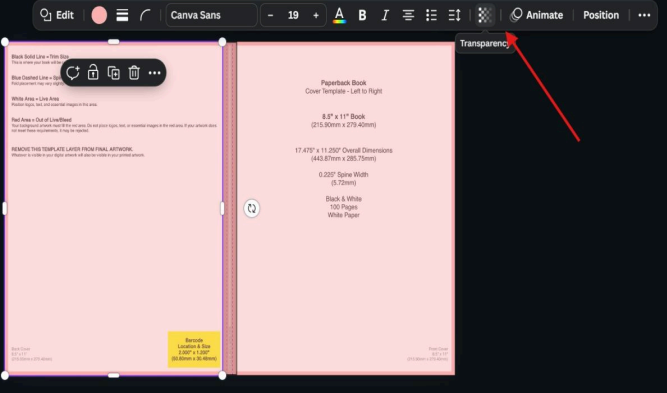This screenshot has width=667, height=393.
Task: Select the '17.475" x 11.250" Overall Dimensions' text
Action: pos(343,151)
